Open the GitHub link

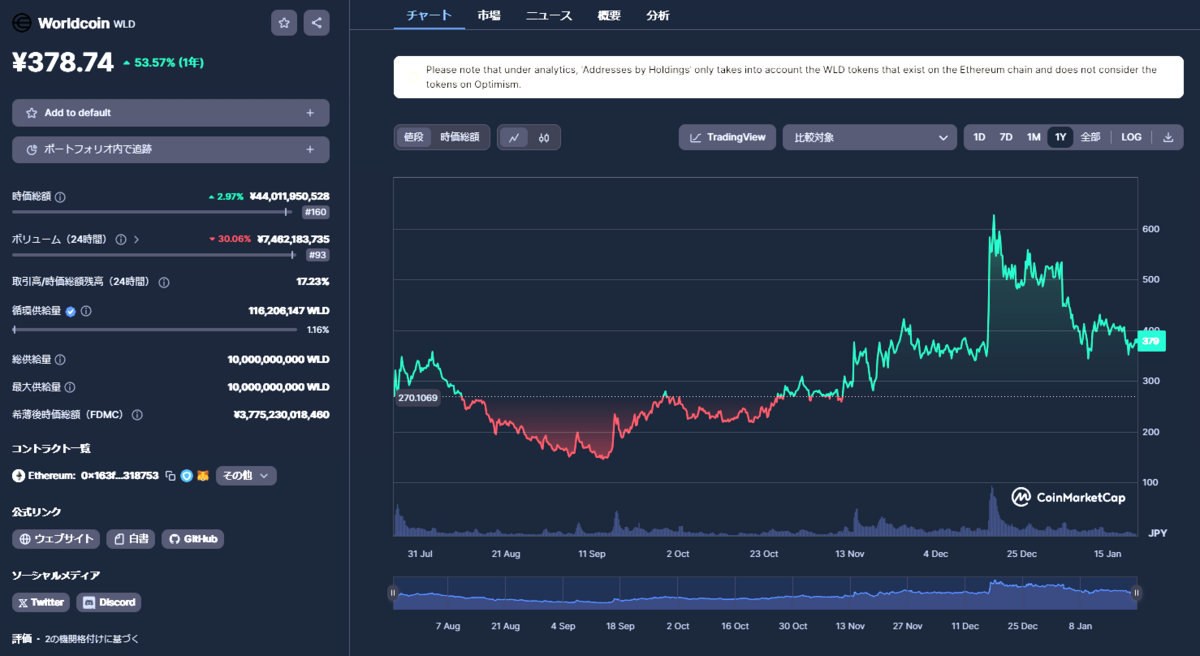pos(193,539)
